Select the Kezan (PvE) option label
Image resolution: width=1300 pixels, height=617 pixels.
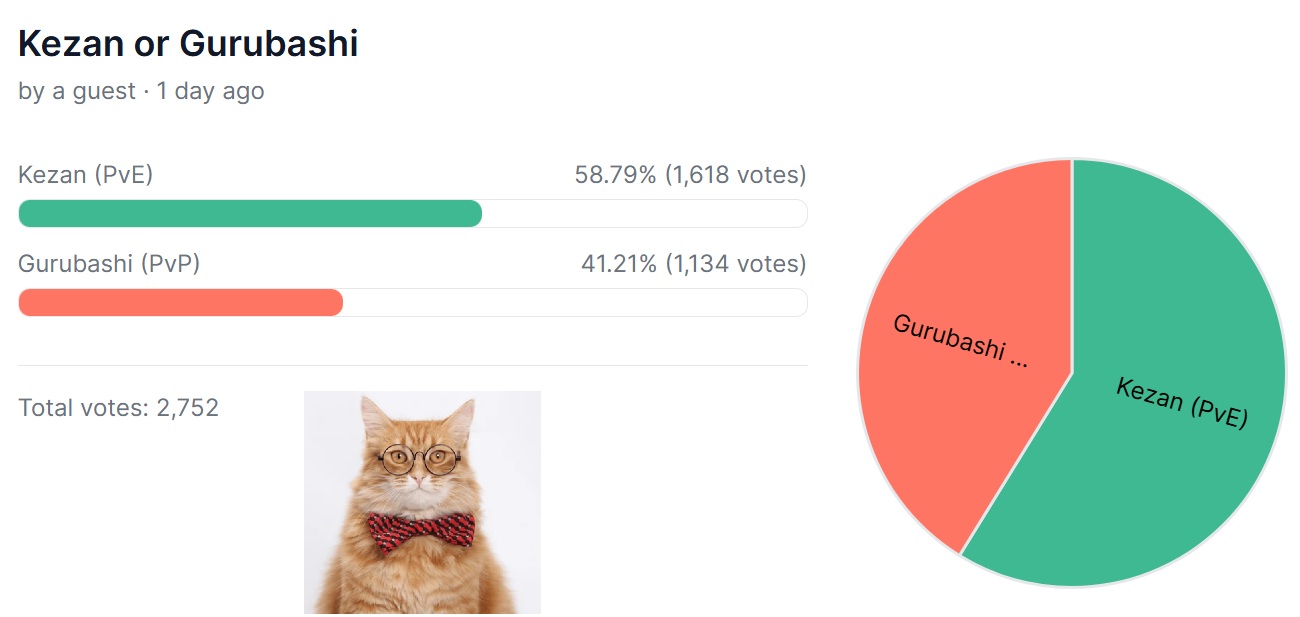tap(86, 176)
